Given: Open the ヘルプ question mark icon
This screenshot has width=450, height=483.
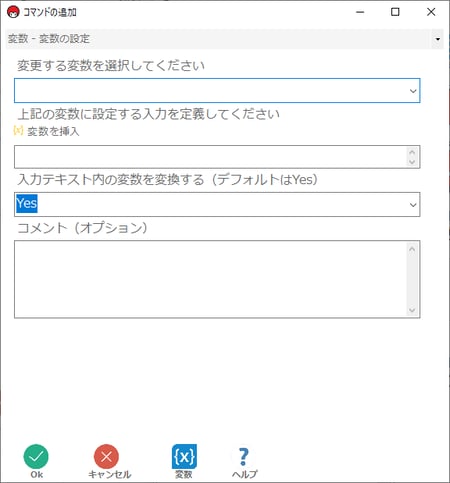Looking at the screenshot, I should [244, 456].
